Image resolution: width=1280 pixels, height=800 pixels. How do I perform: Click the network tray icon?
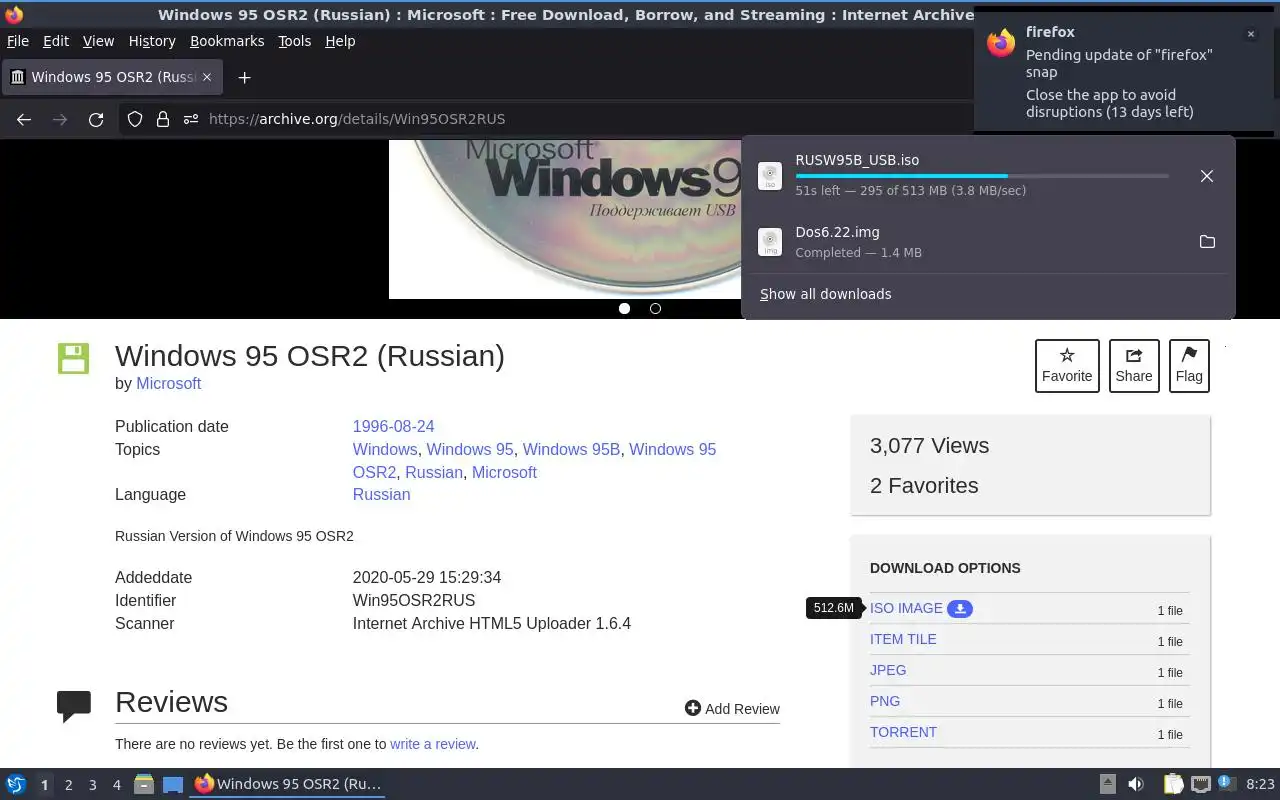(1201, 784)
